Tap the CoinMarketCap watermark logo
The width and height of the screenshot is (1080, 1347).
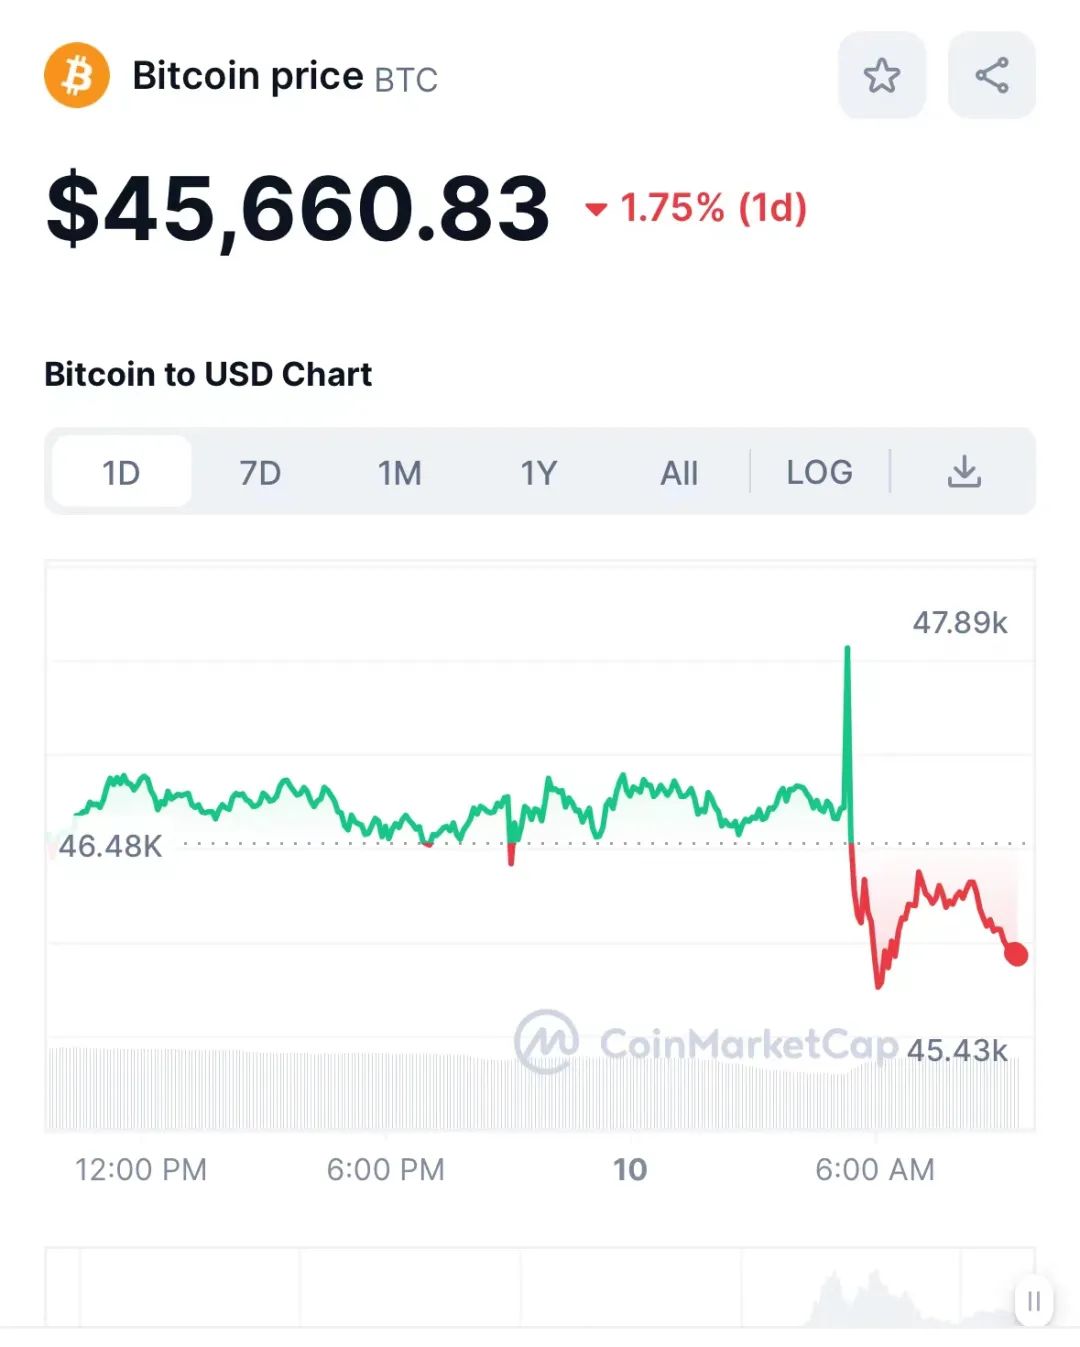[546, 1041]
